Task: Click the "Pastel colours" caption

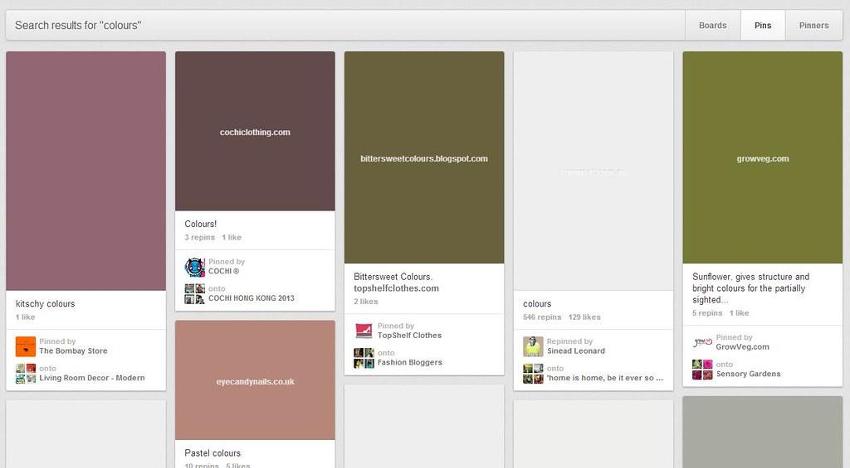Action: tap(212, 453)
